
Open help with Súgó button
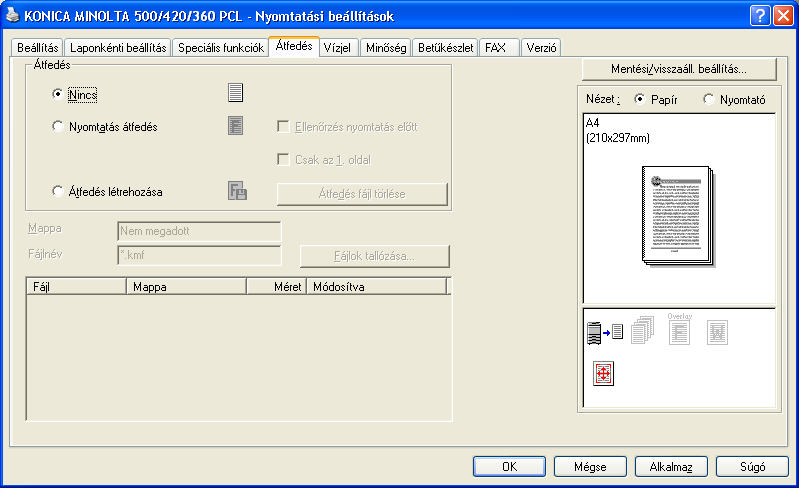tap(752, 467)
